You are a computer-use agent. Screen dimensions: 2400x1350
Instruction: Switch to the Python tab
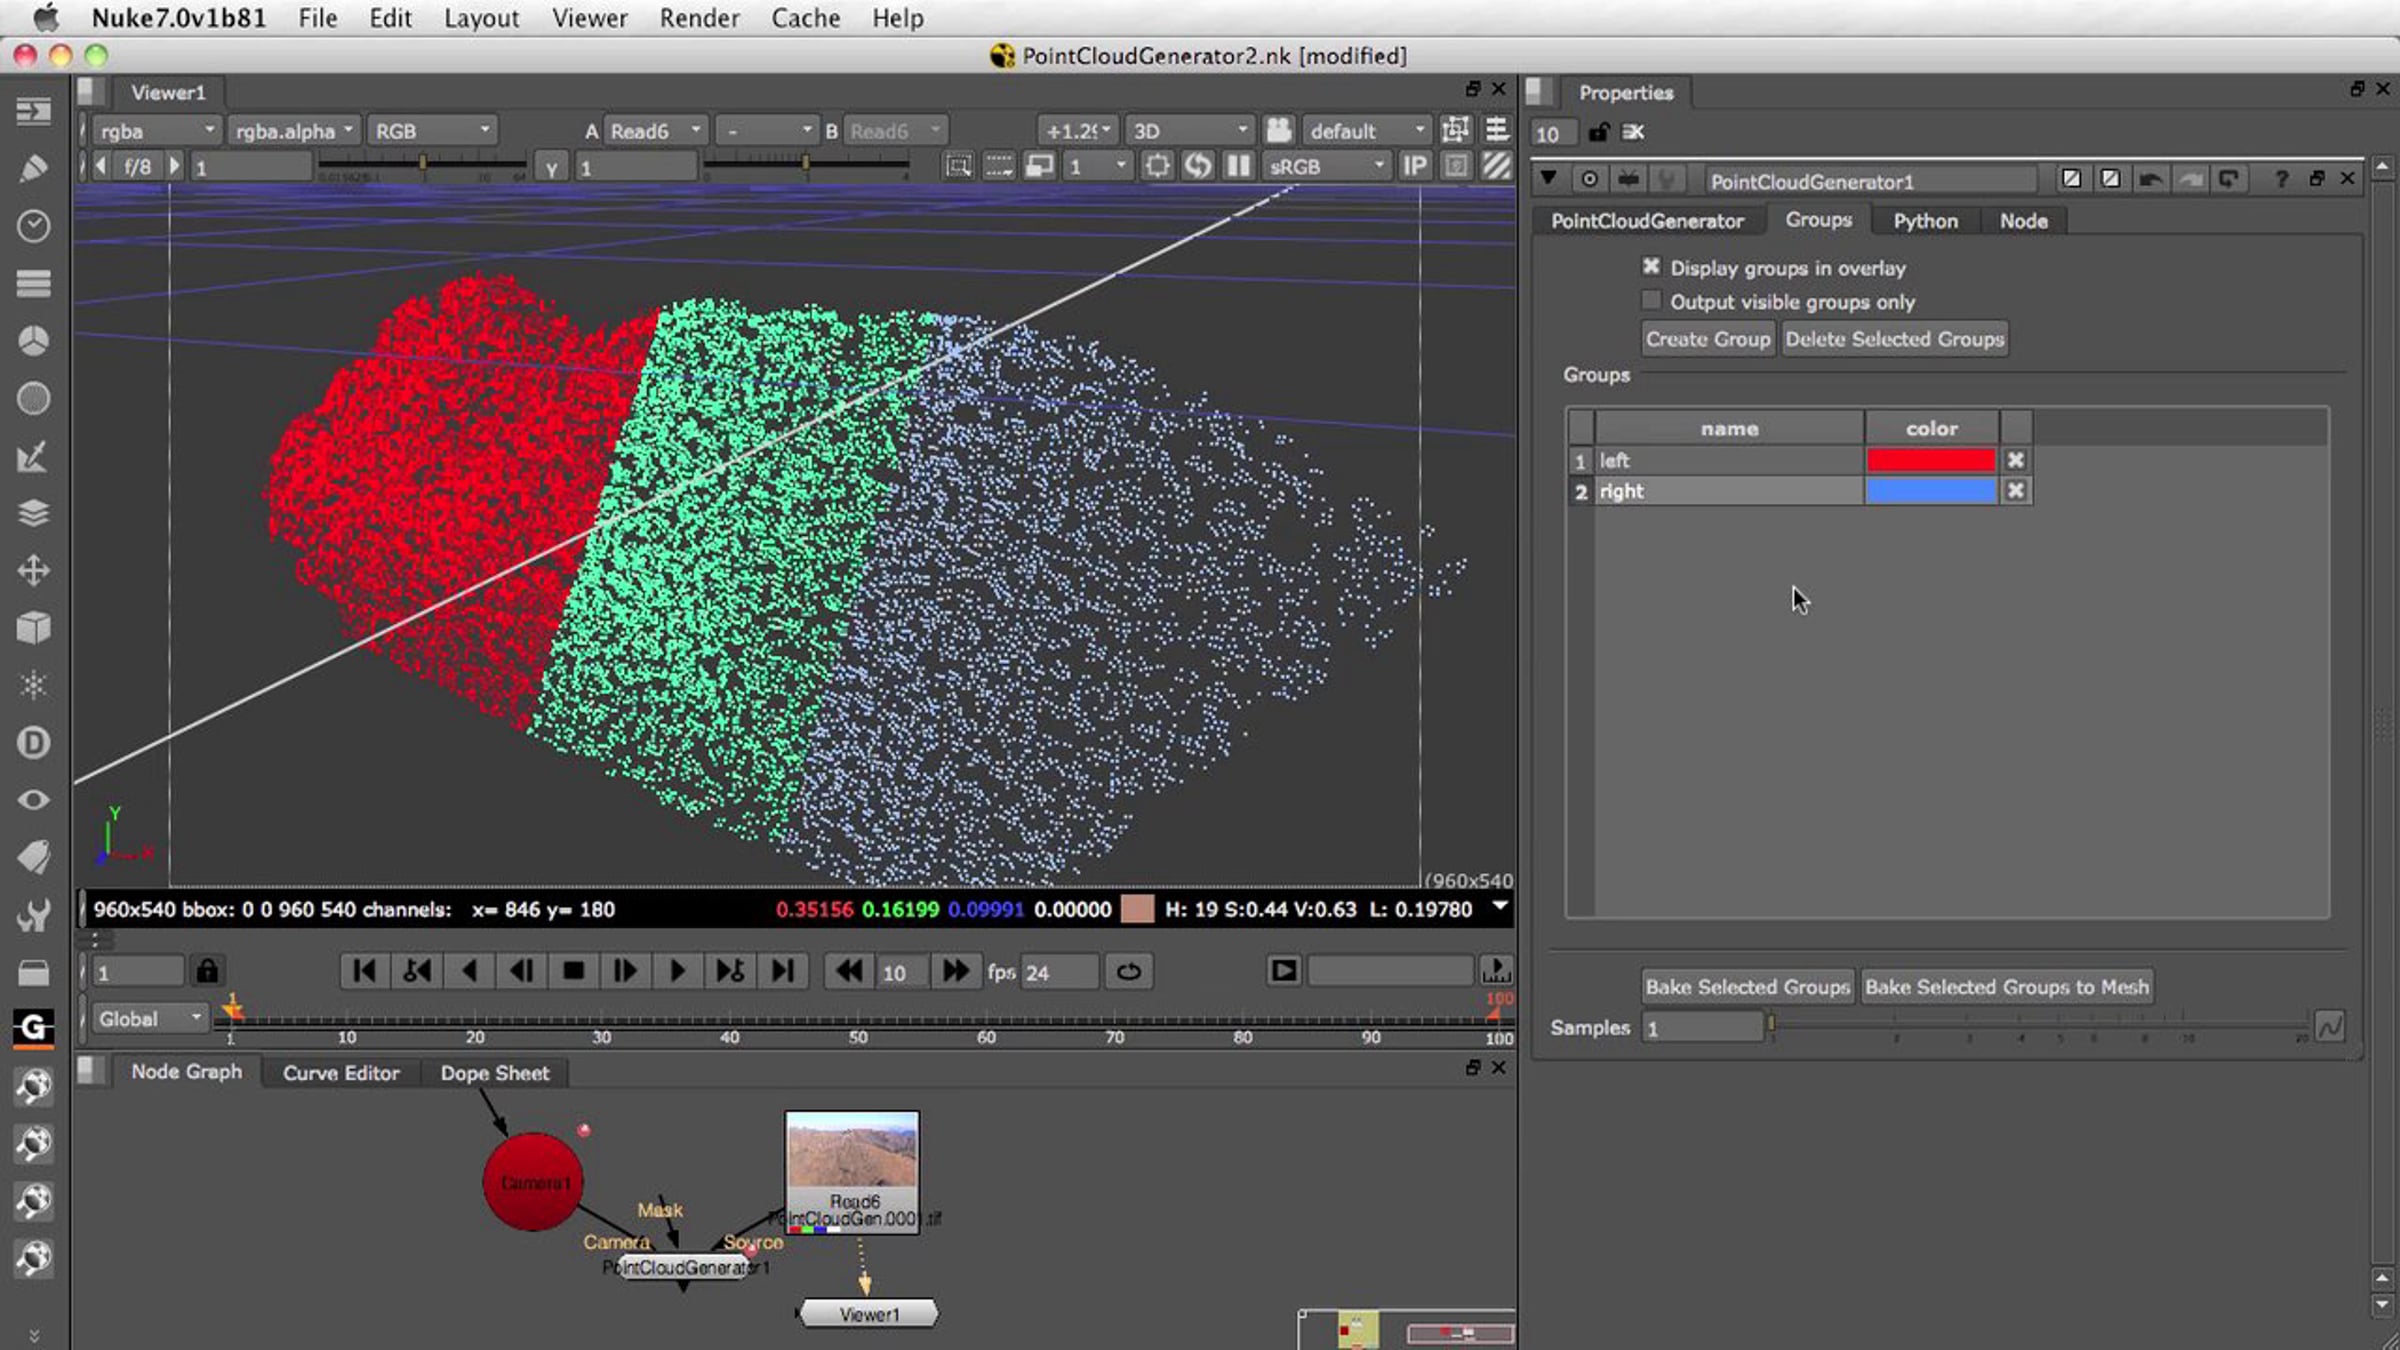click(1925, 220)
